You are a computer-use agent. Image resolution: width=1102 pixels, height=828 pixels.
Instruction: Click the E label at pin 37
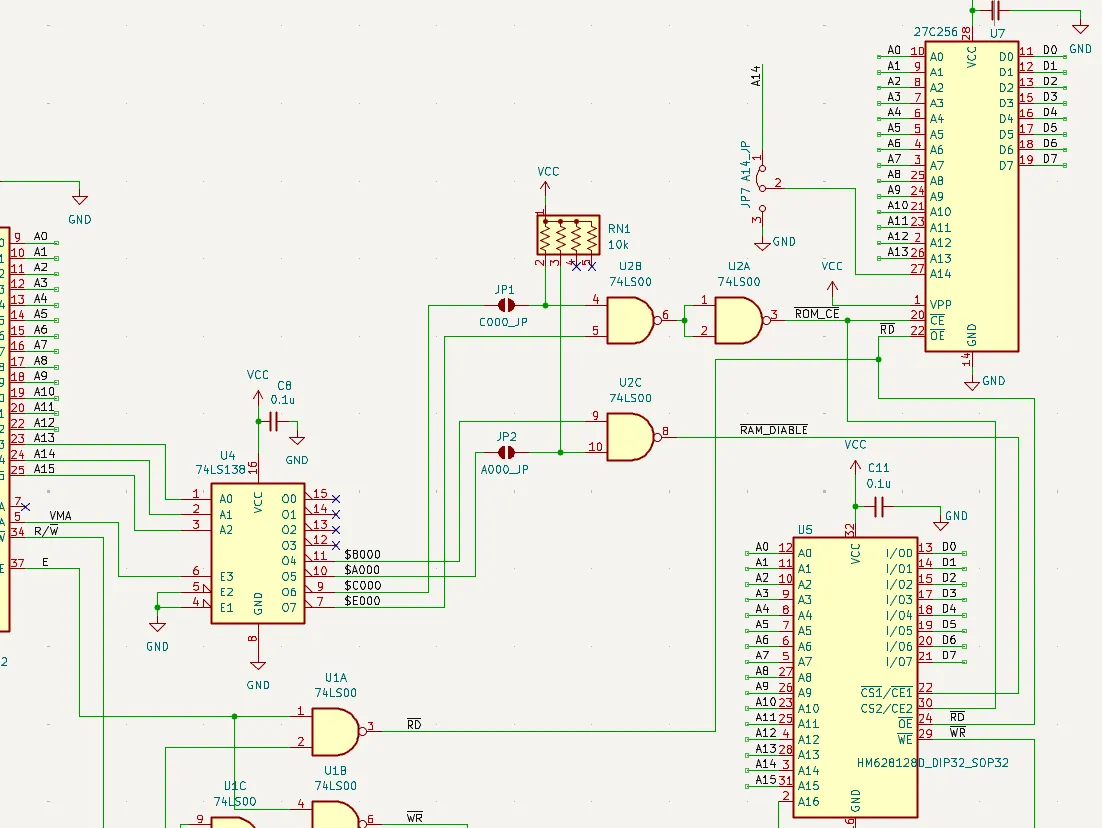46,562
